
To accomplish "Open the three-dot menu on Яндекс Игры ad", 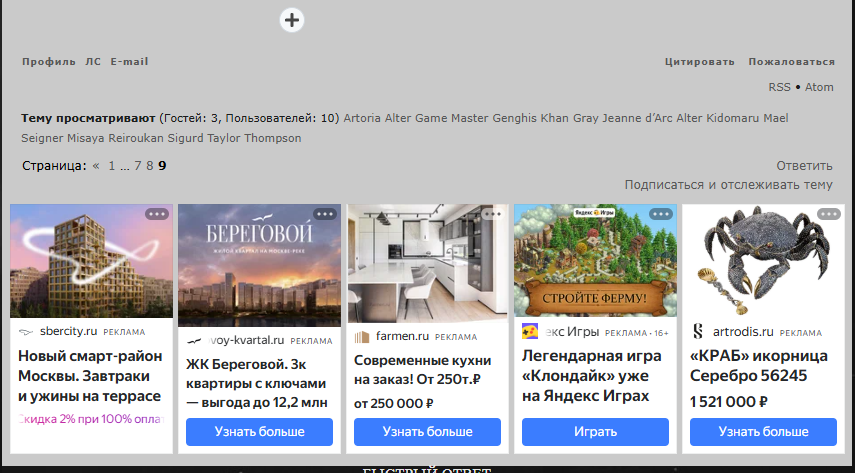I will click(661, 214).
